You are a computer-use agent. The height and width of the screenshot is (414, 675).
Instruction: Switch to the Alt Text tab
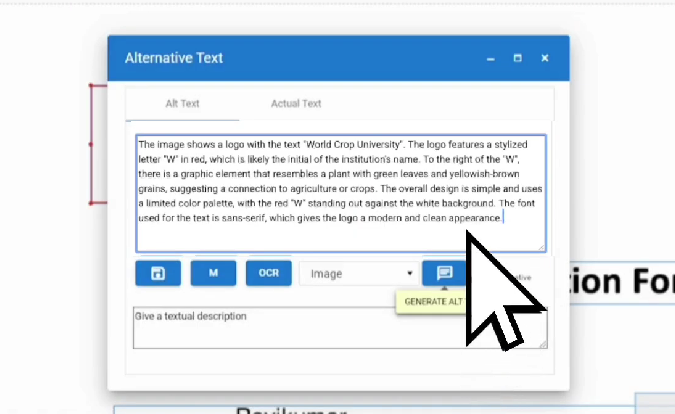point(182,103)
